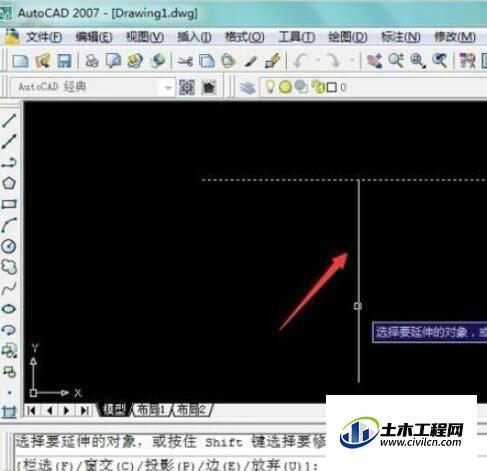487x471 pixels.
Task: Go to next layout tab arrow
Action: [66, 410]
